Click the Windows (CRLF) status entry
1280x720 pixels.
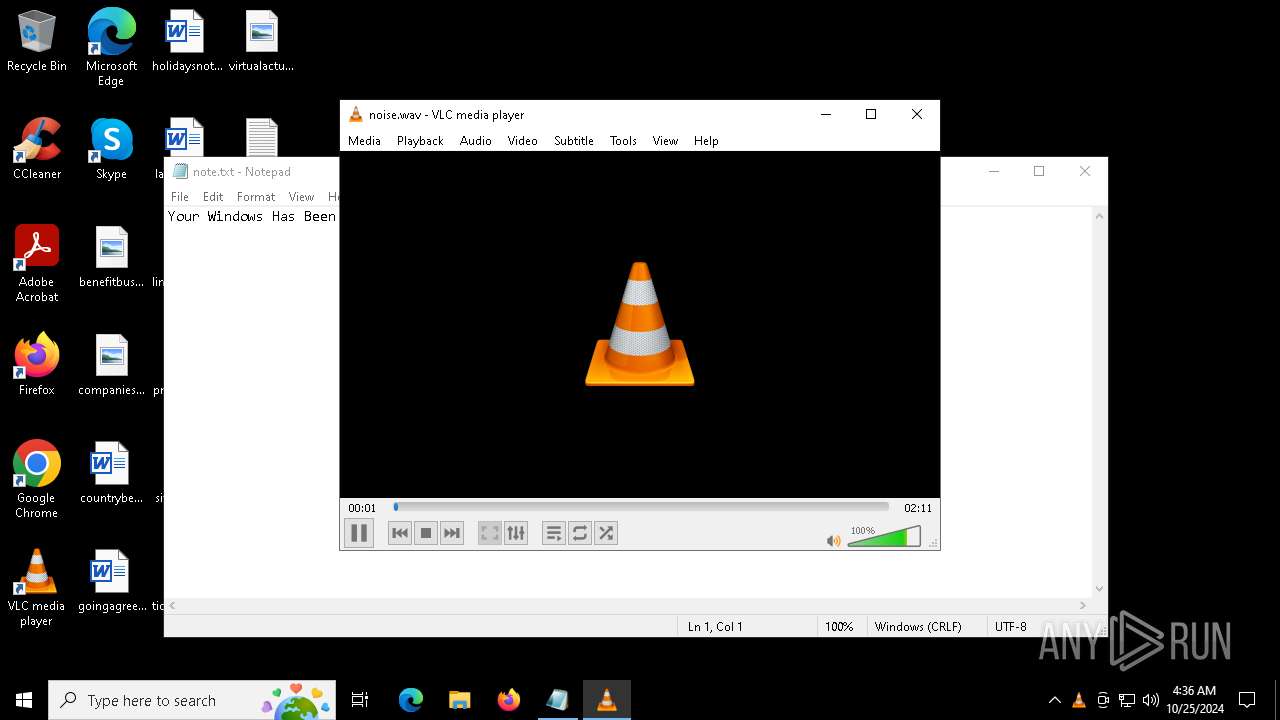(x=918, y=626)
